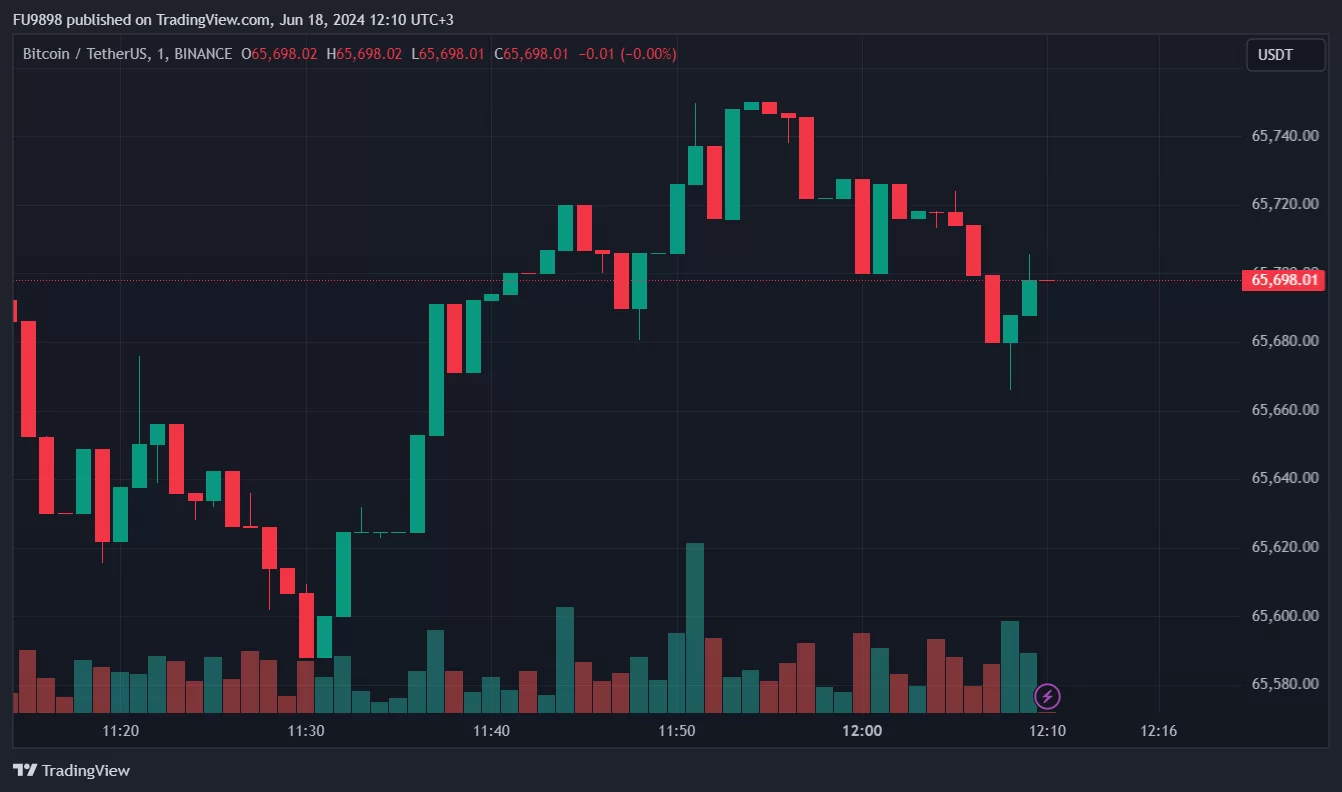This screenshot has height=792, width=1342.
Task: Open the USDT currency selector
Action: (1284, 55)
